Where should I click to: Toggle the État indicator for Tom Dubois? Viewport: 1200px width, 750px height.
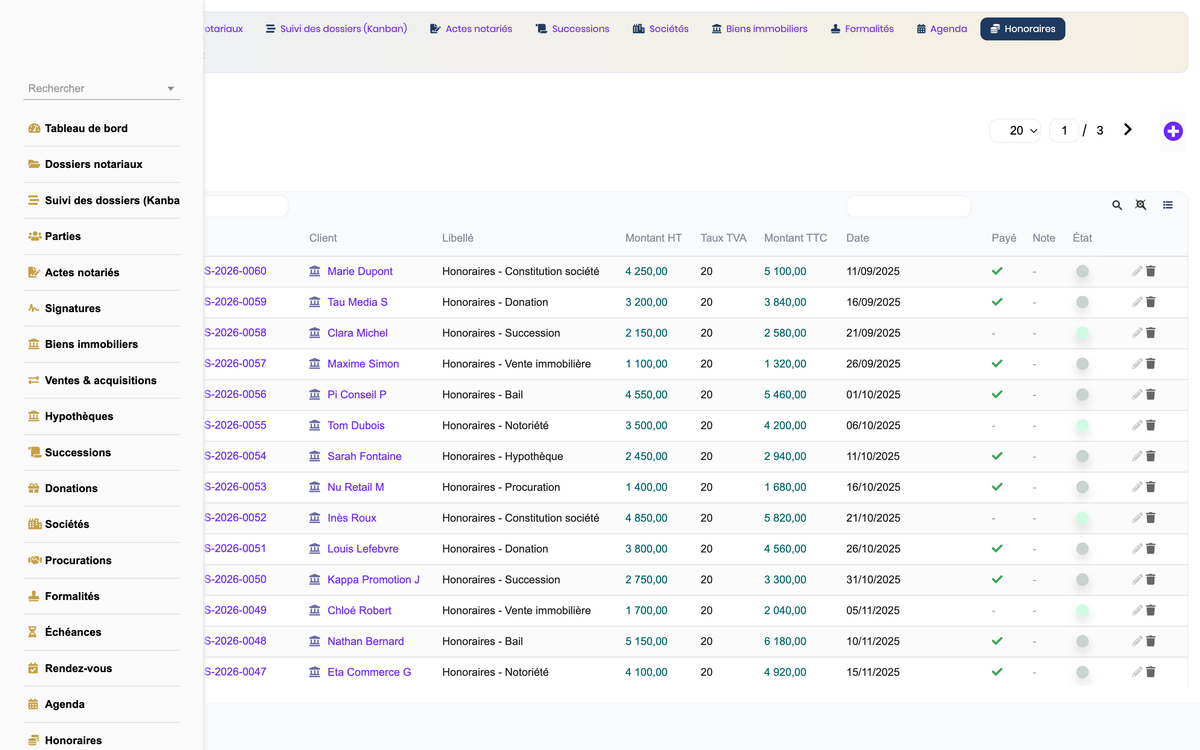click(1082, 426)
